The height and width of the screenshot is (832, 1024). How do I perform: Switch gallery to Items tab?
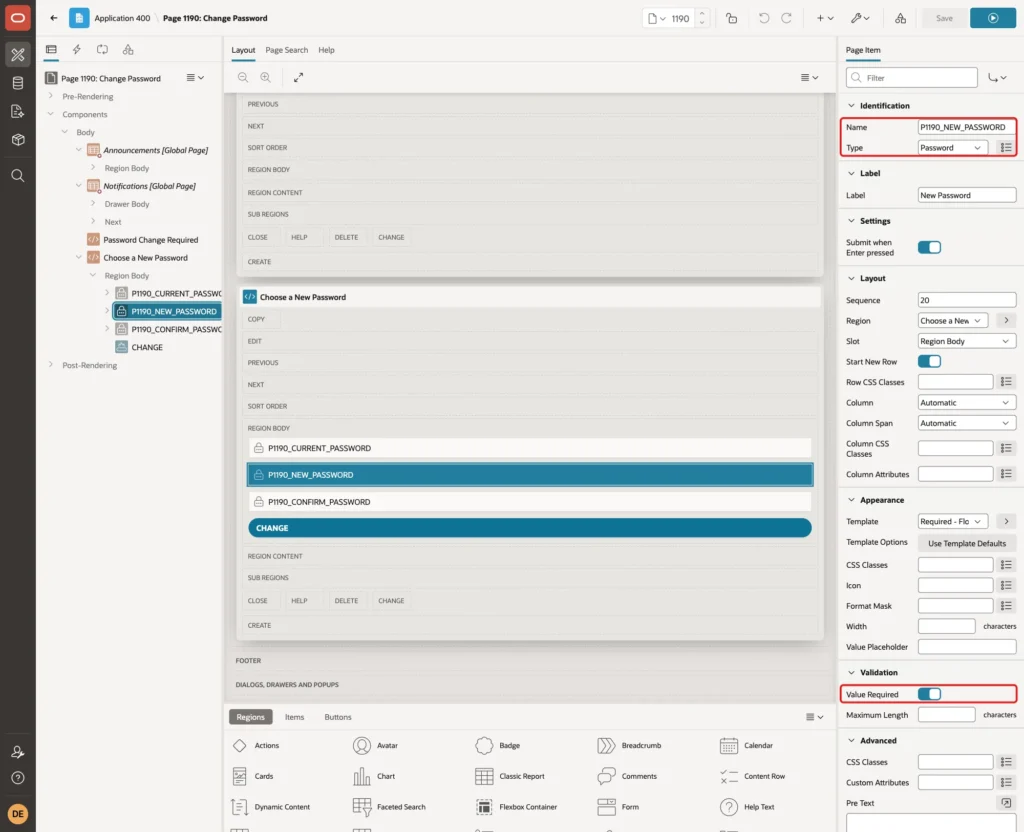click(295, 717)
